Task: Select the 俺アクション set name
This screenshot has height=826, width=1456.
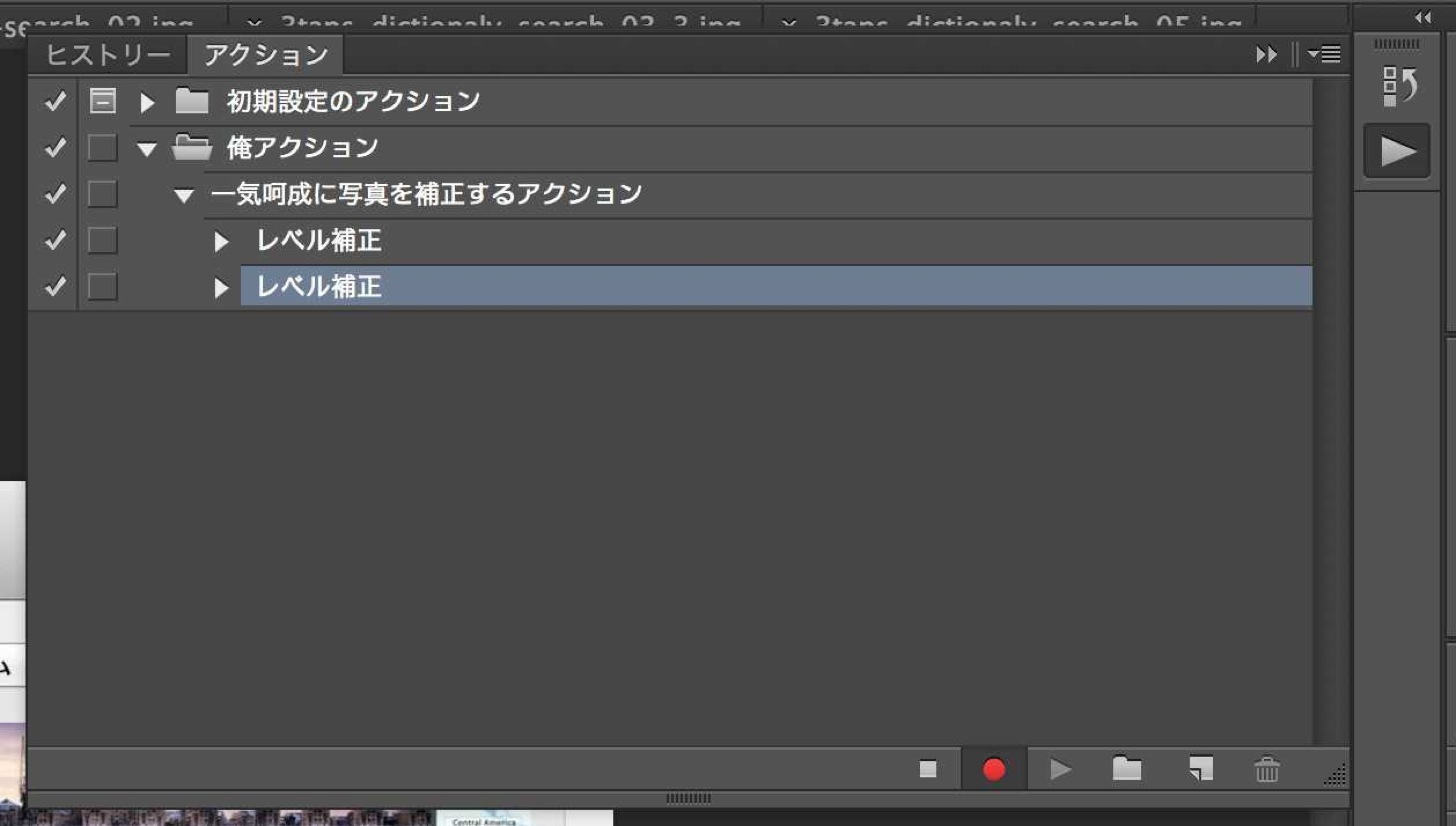Action: pos(302,148)
